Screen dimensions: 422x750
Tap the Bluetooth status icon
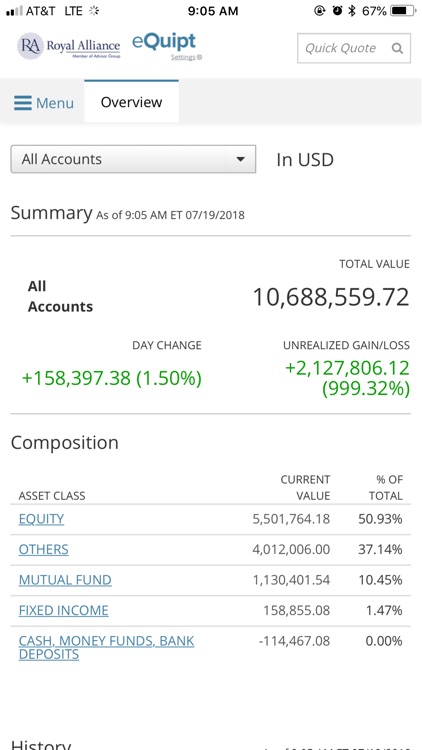coord(352,11)
